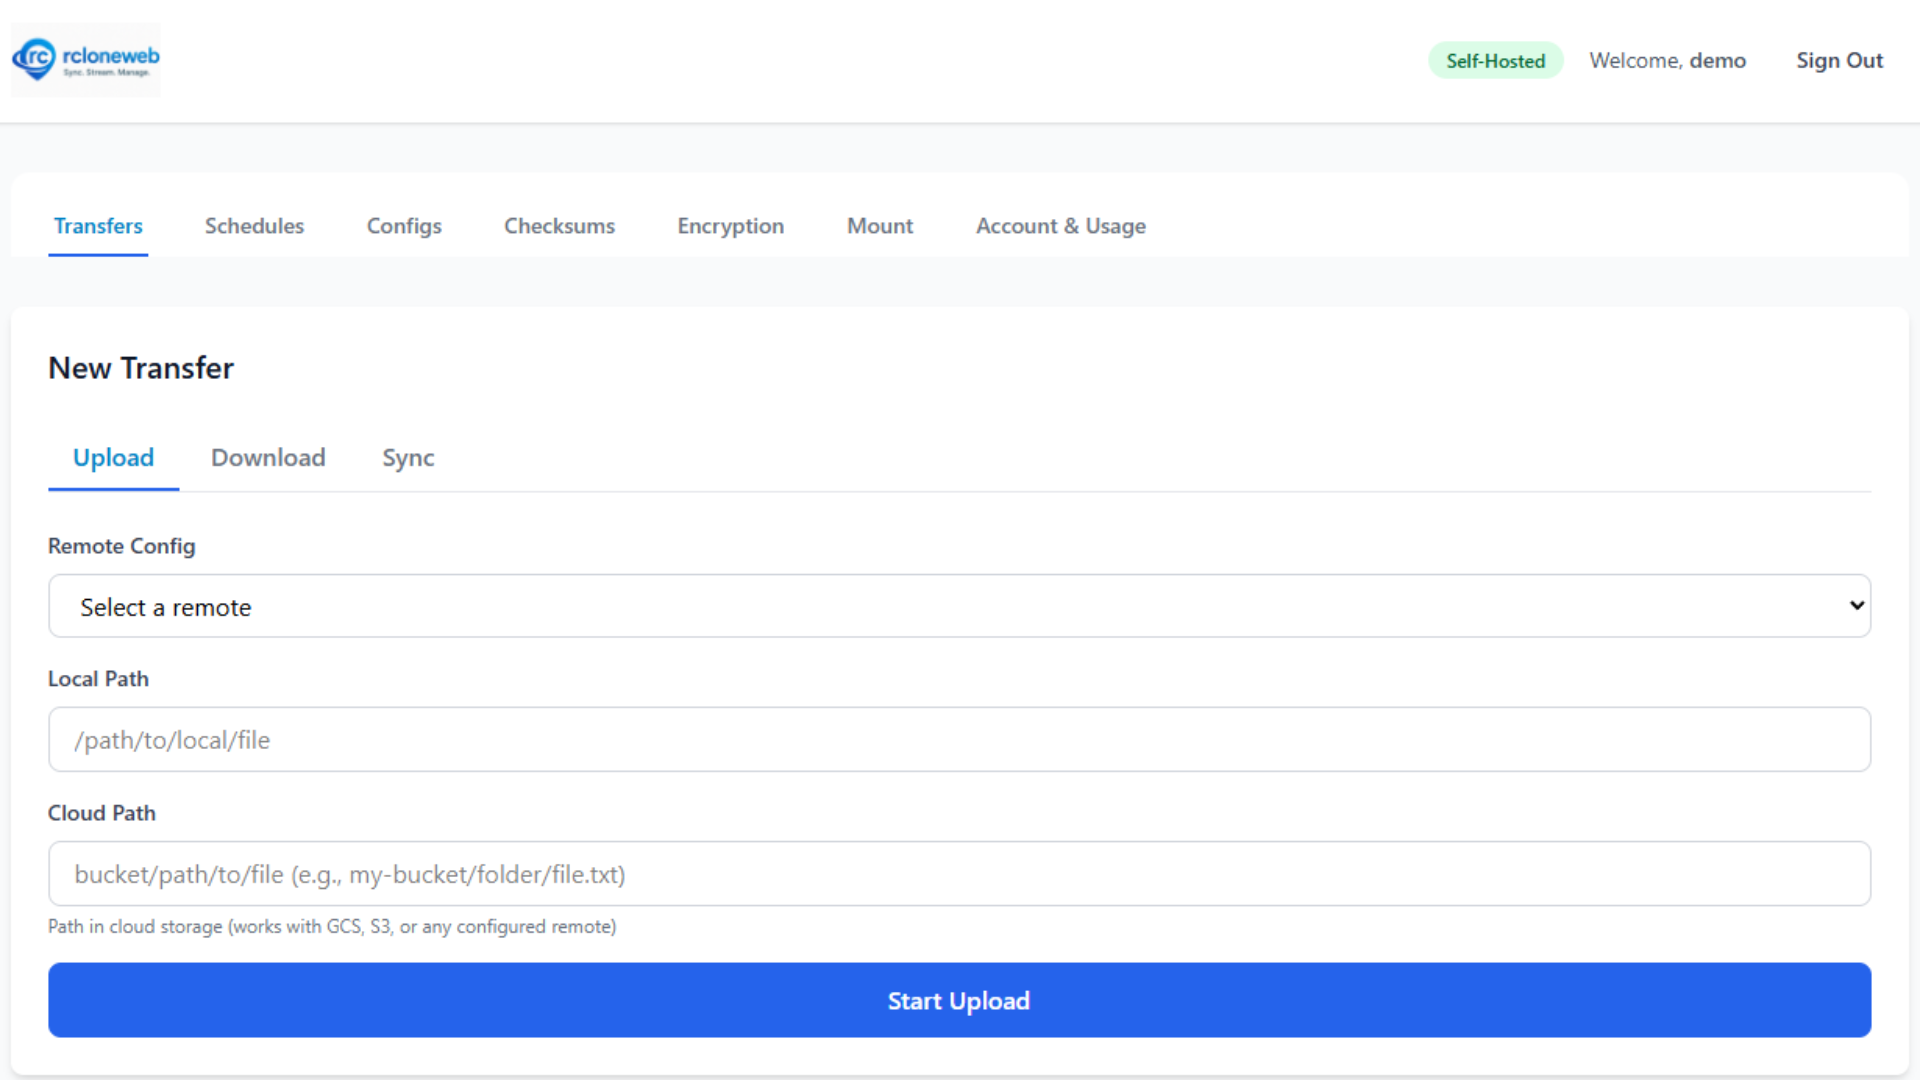Switch to the Download transfer tab

(x=268, y=458)
